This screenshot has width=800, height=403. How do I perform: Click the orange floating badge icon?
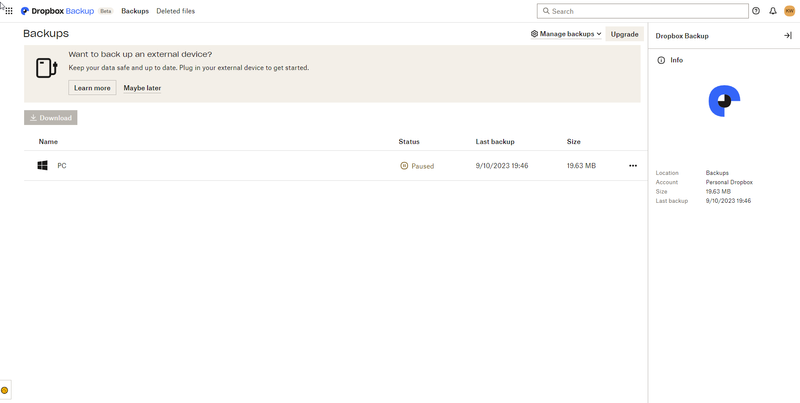pyautogui.click(x=5, y=390)
